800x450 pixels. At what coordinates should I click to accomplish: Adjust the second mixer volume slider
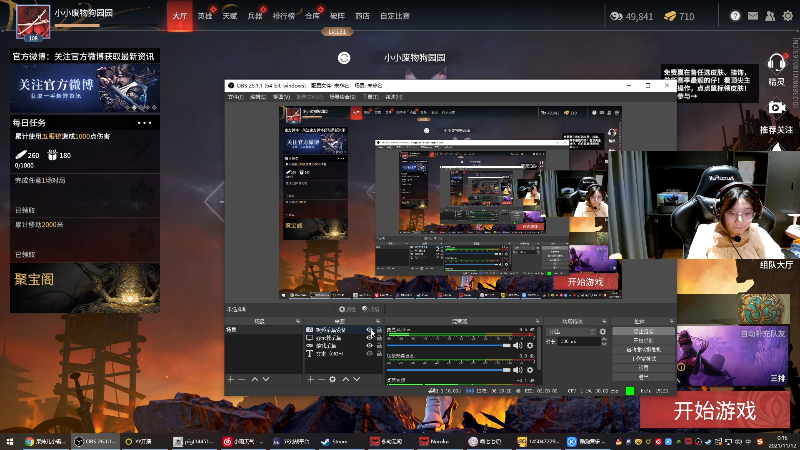448,370
